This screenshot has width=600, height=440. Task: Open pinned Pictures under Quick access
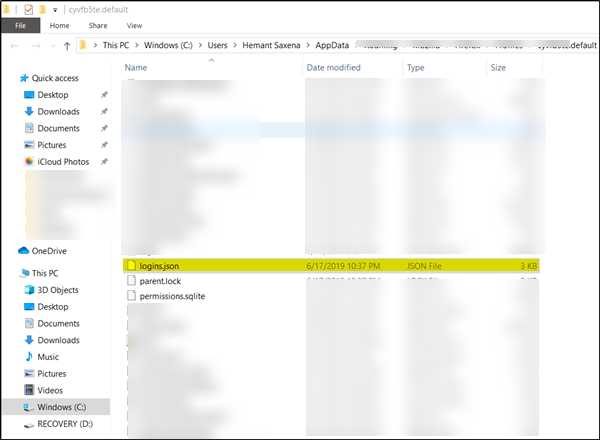pyautogui.click(x=52, y=145)
